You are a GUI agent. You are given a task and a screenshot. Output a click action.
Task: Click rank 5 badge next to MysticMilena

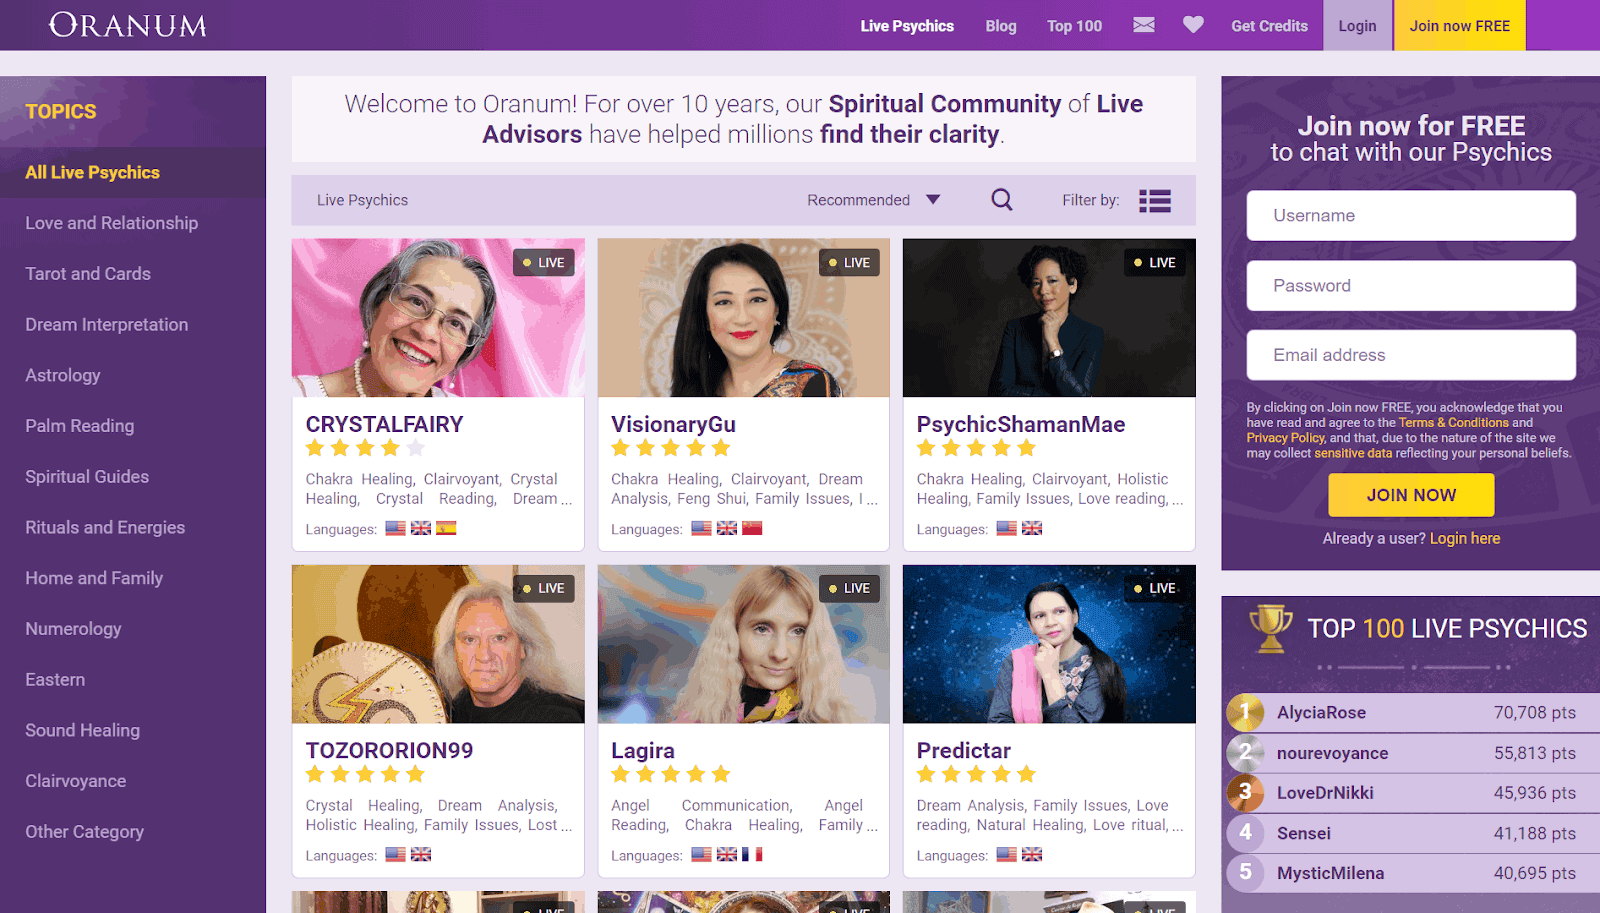[x=1245, y=873]
